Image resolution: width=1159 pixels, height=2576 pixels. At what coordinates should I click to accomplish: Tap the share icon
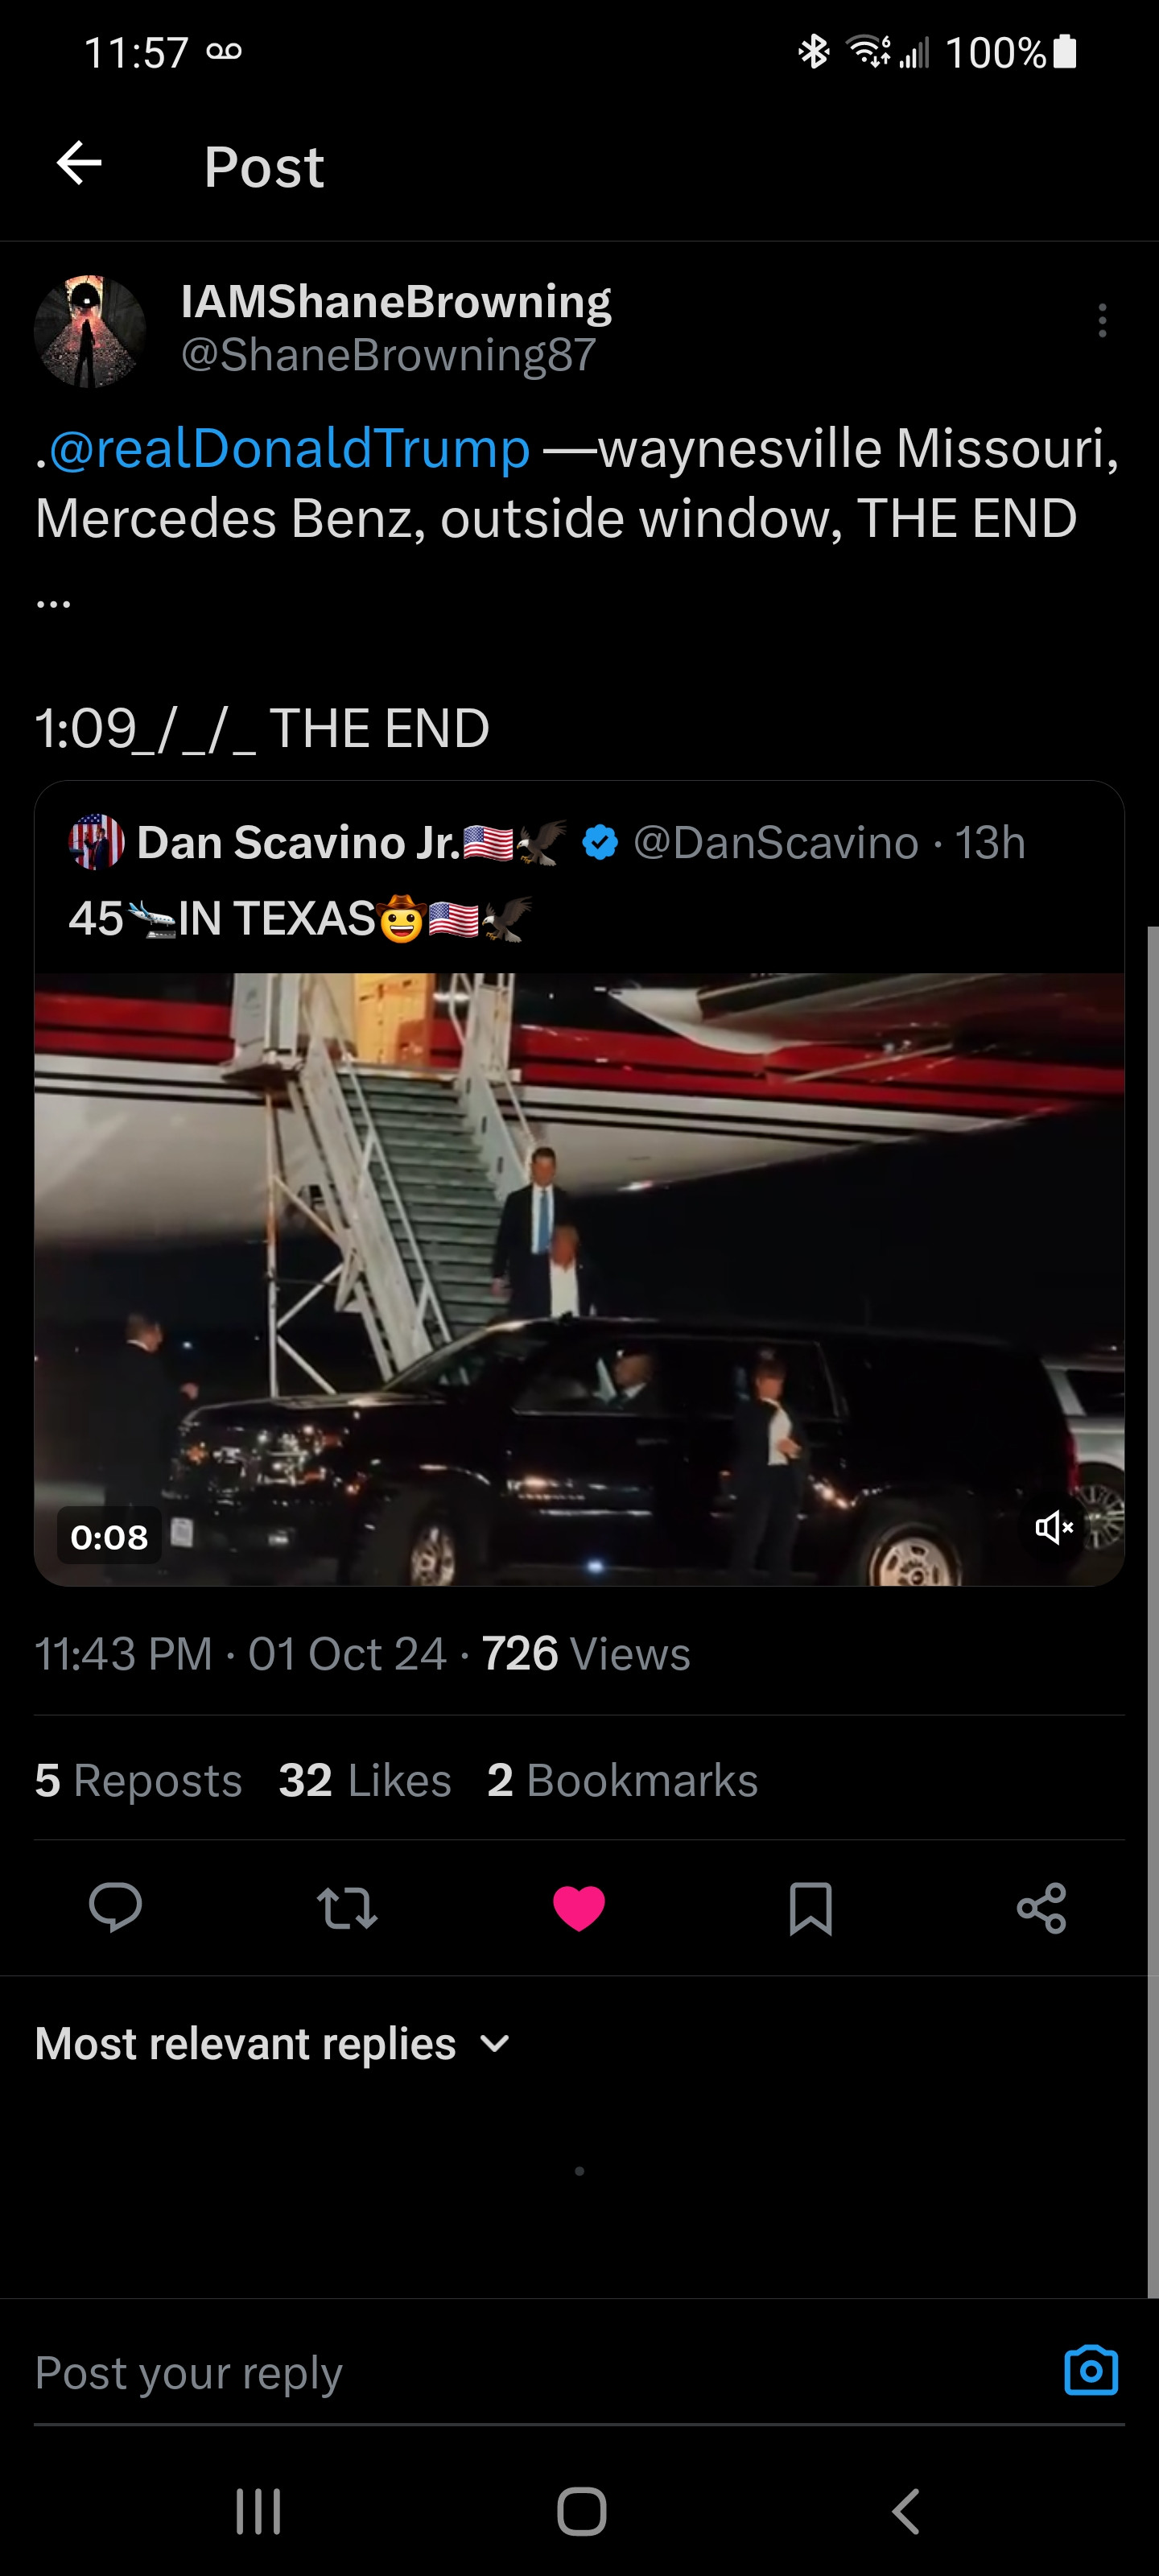click(1041, 1906)
